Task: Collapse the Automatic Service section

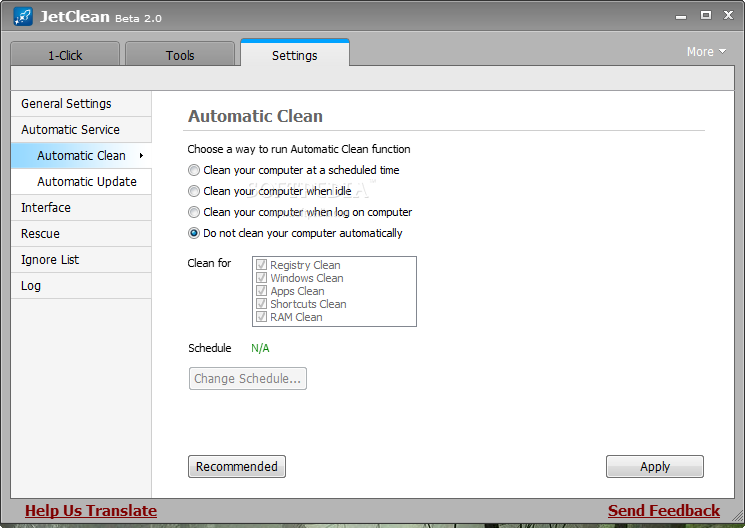Action: [81, 130]
